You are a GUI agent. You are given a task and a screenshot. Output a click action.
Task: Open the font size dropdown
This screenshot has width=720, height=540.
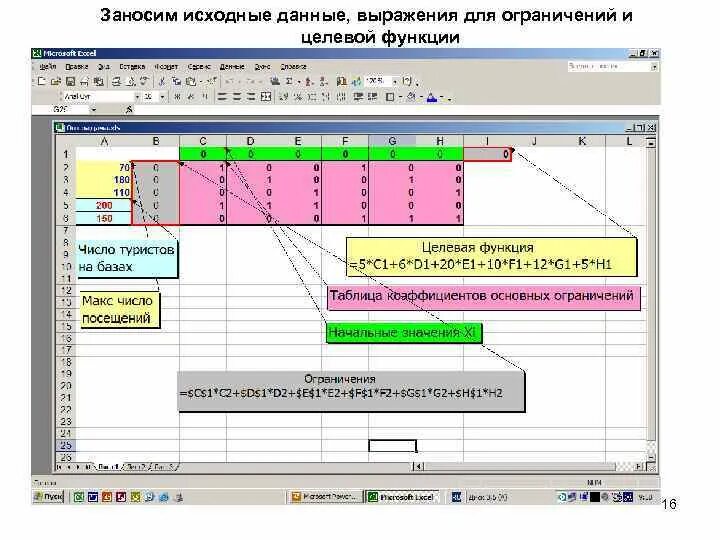pyautogui.click(x=162, y=97)
